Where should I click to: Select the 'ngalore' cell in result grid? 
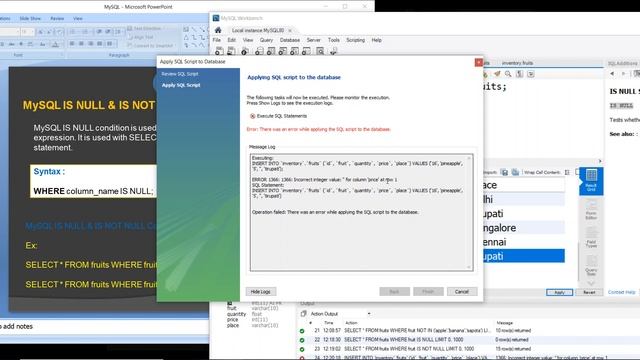pos(524,228)
